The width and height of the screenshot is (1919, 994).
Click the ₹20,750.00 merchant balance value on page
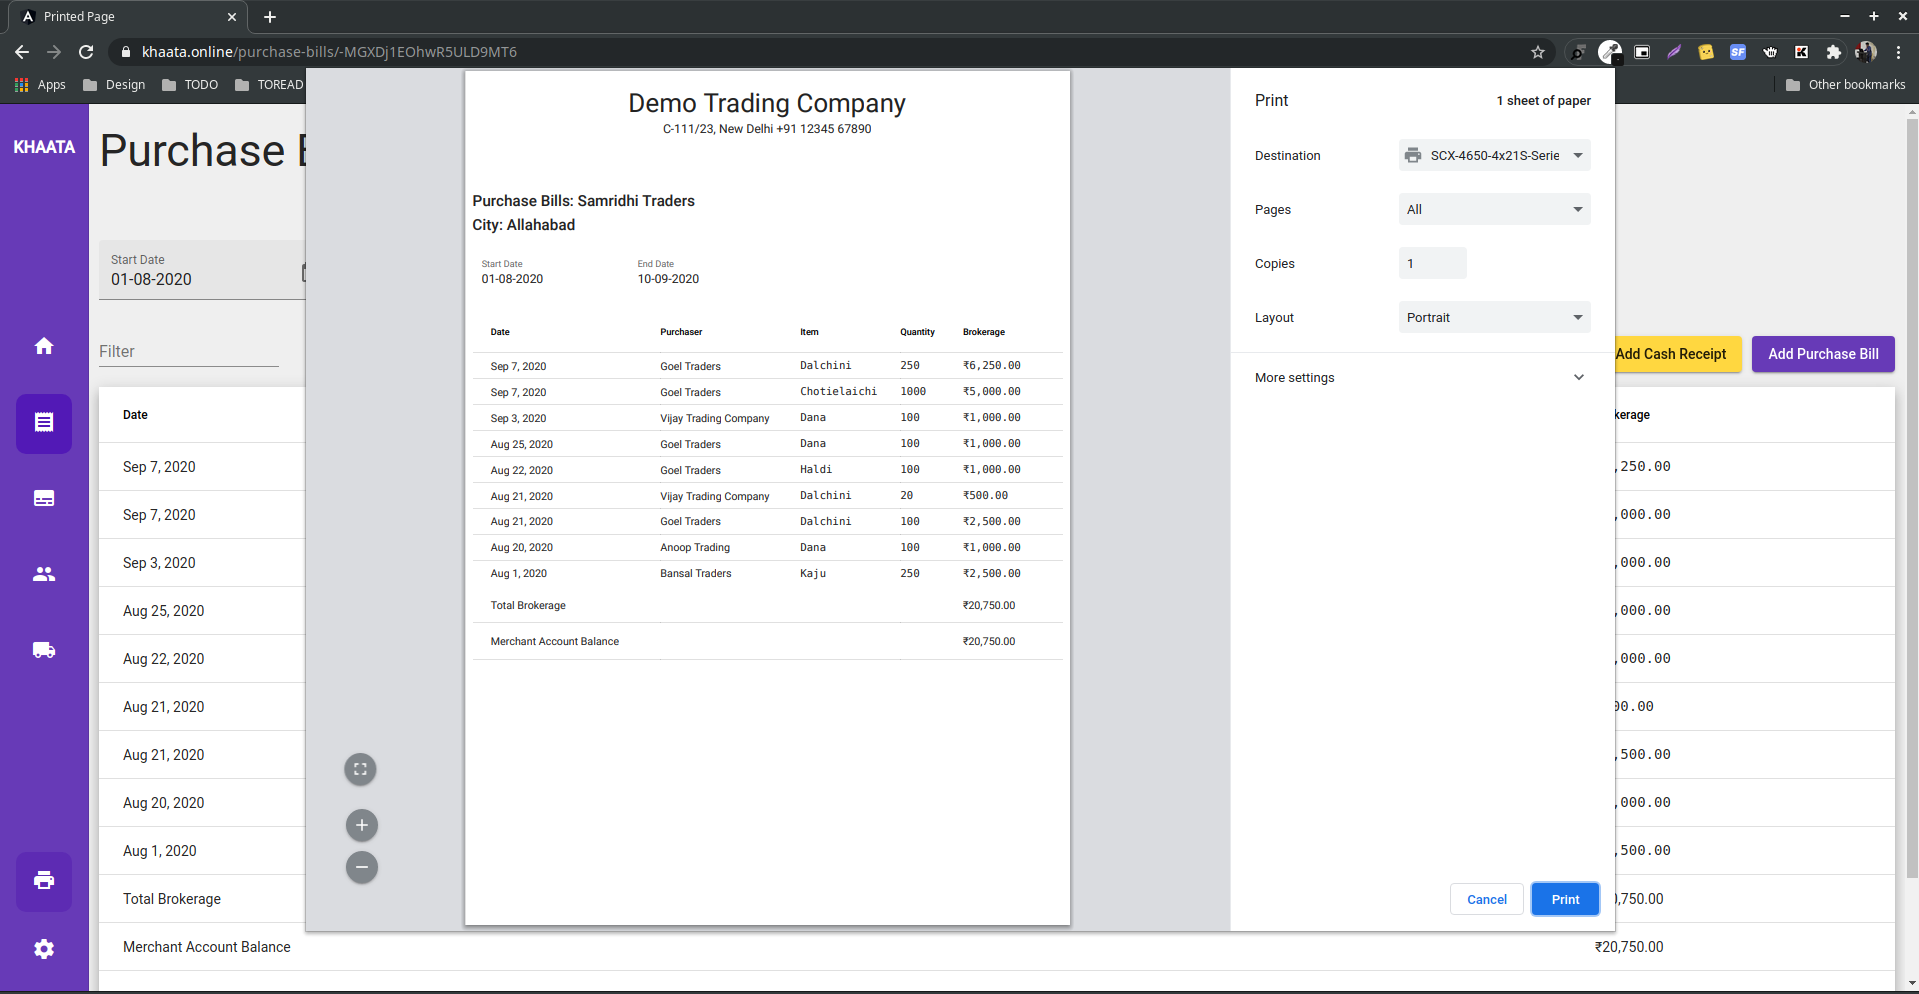click(x=1629, y=947)
